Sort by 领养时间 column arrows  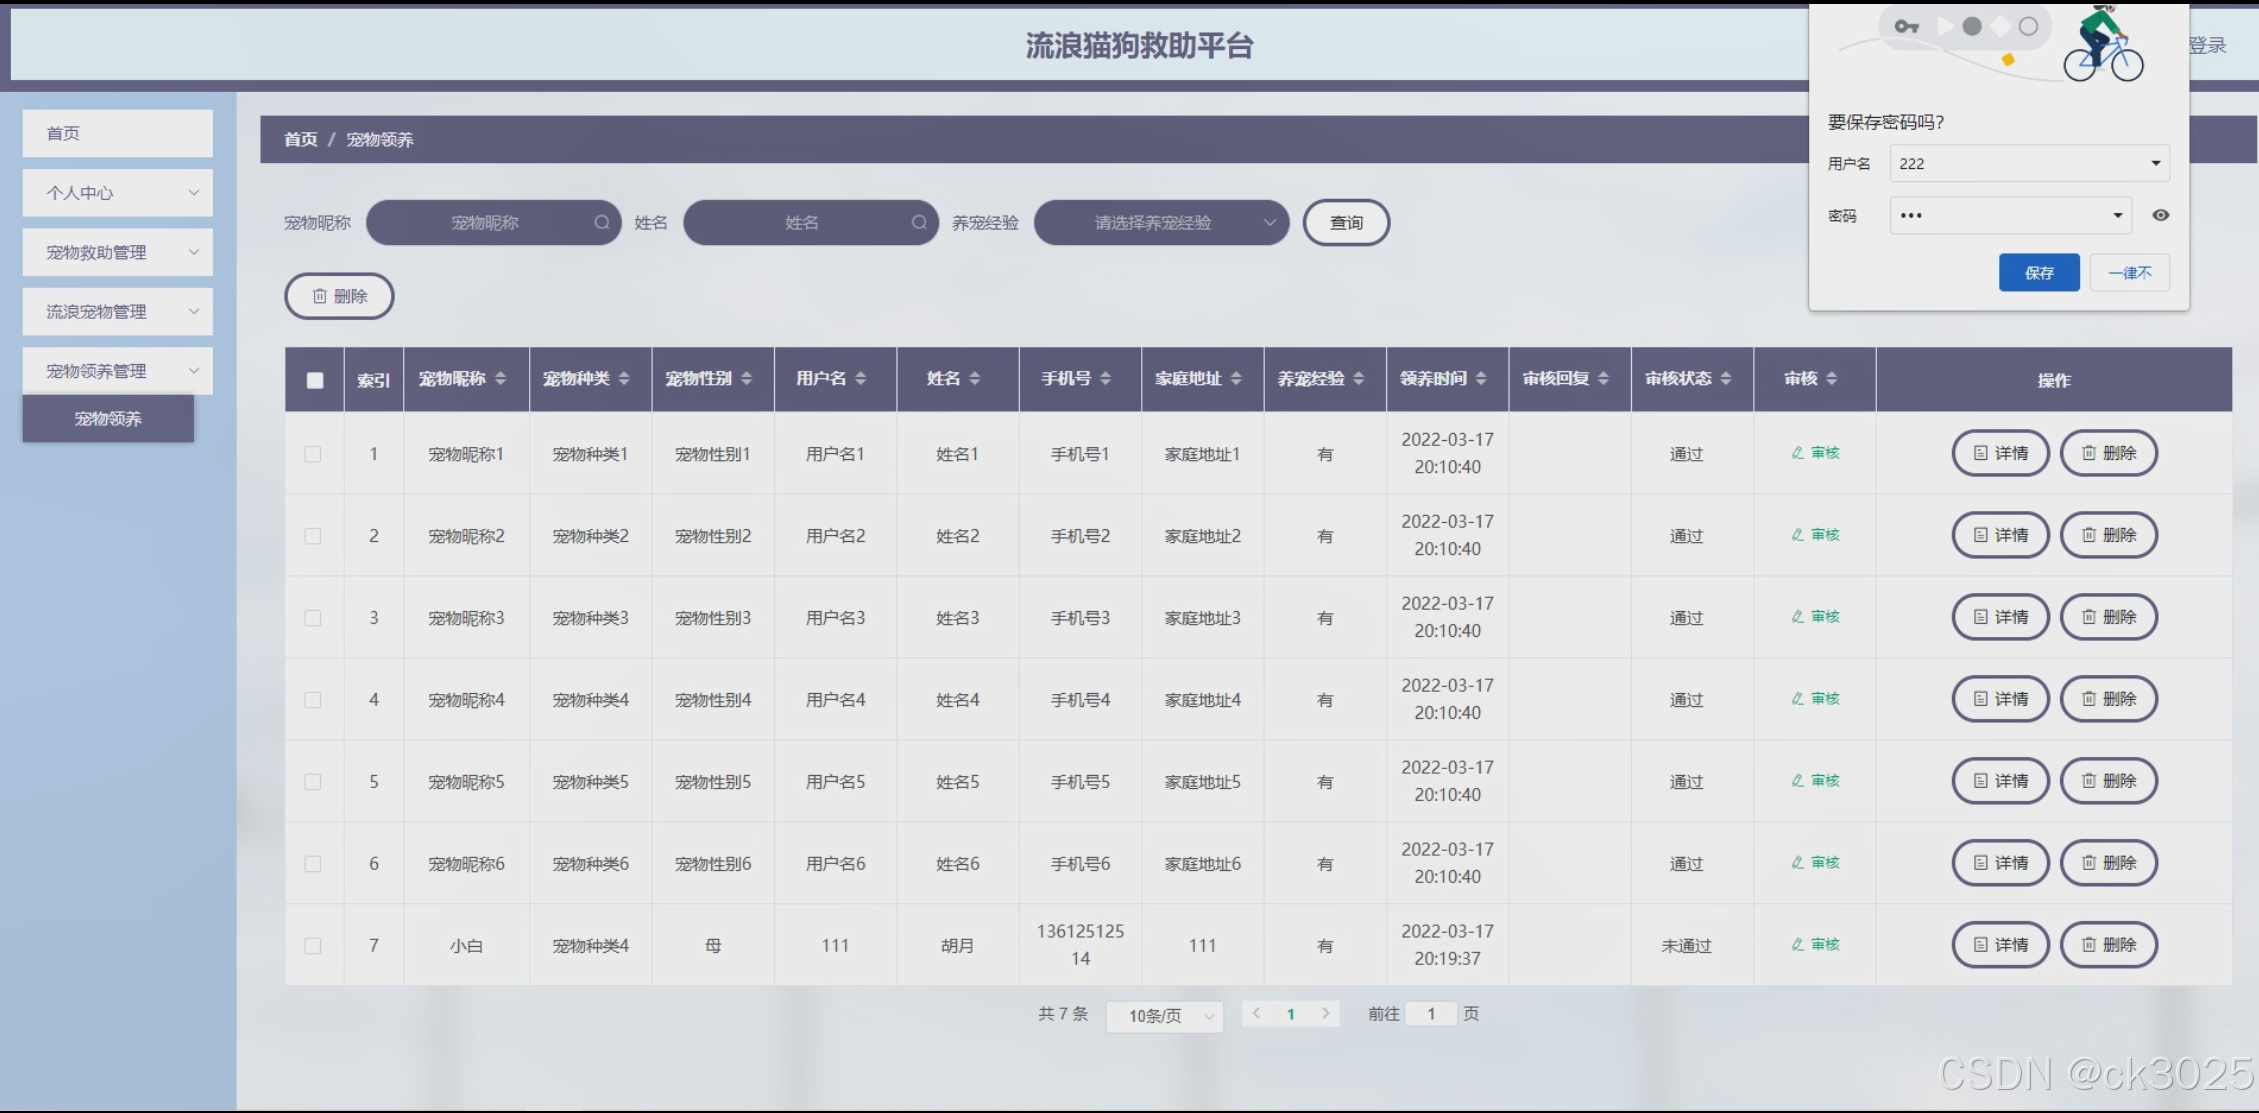(1481, 378)
